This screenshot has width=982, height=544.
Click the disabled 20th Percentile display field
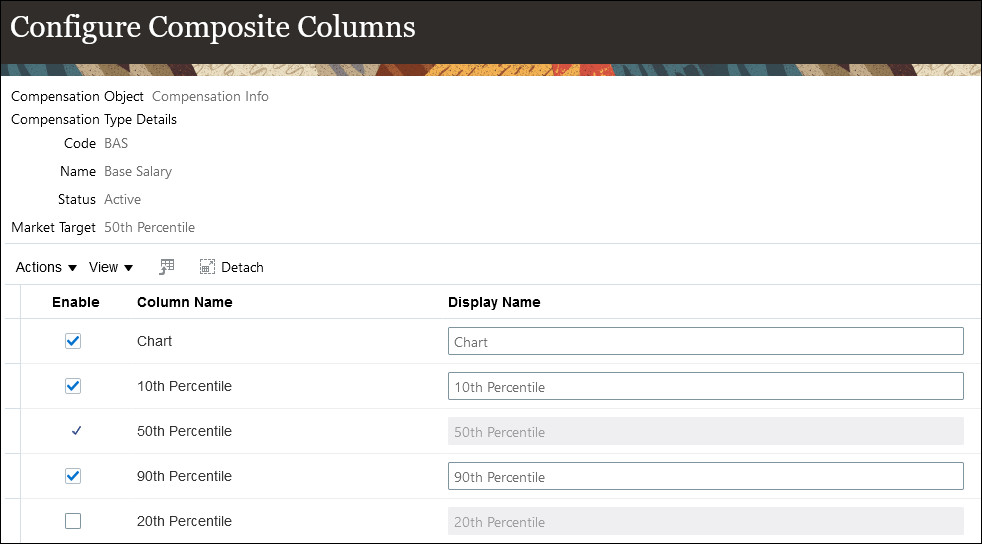click(x=705, y=521)
